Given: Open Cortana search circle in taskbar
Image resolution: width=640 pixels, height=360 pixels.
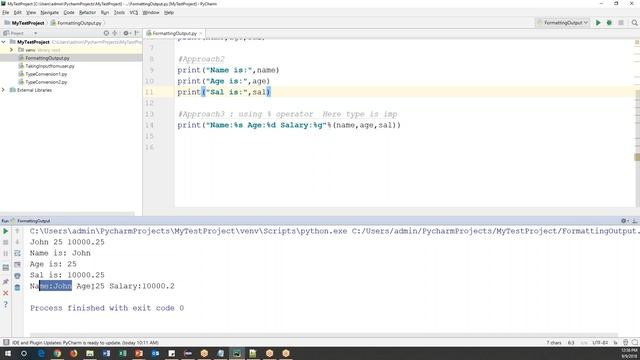Looking at the screenshot, I should [24, 353].
